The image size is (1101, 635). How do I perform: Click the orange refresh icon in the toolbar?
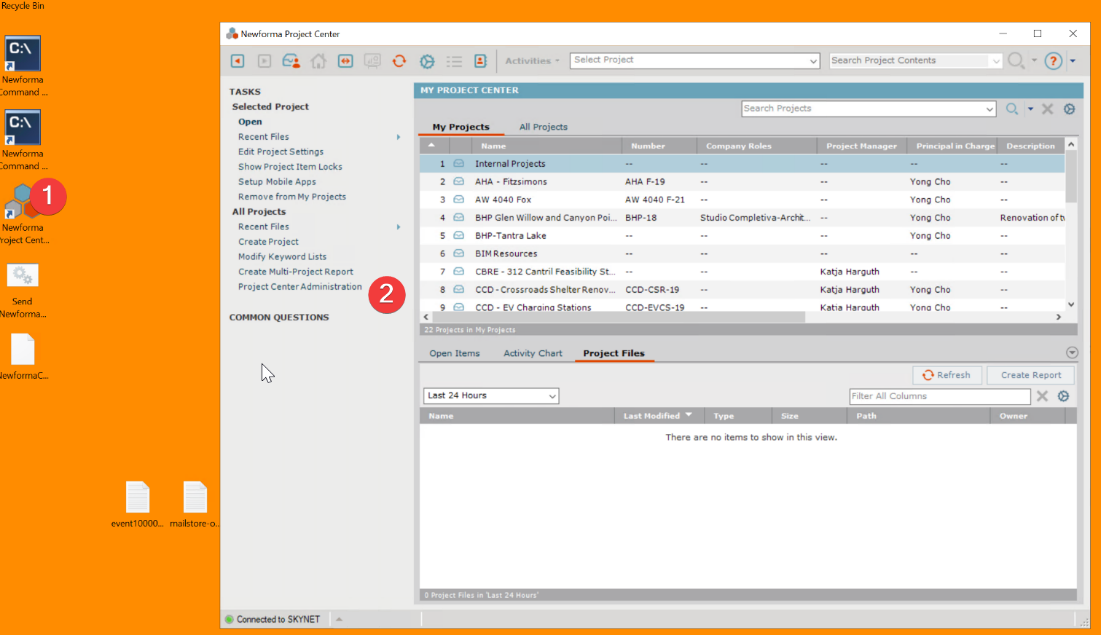(x=400, y=61)
